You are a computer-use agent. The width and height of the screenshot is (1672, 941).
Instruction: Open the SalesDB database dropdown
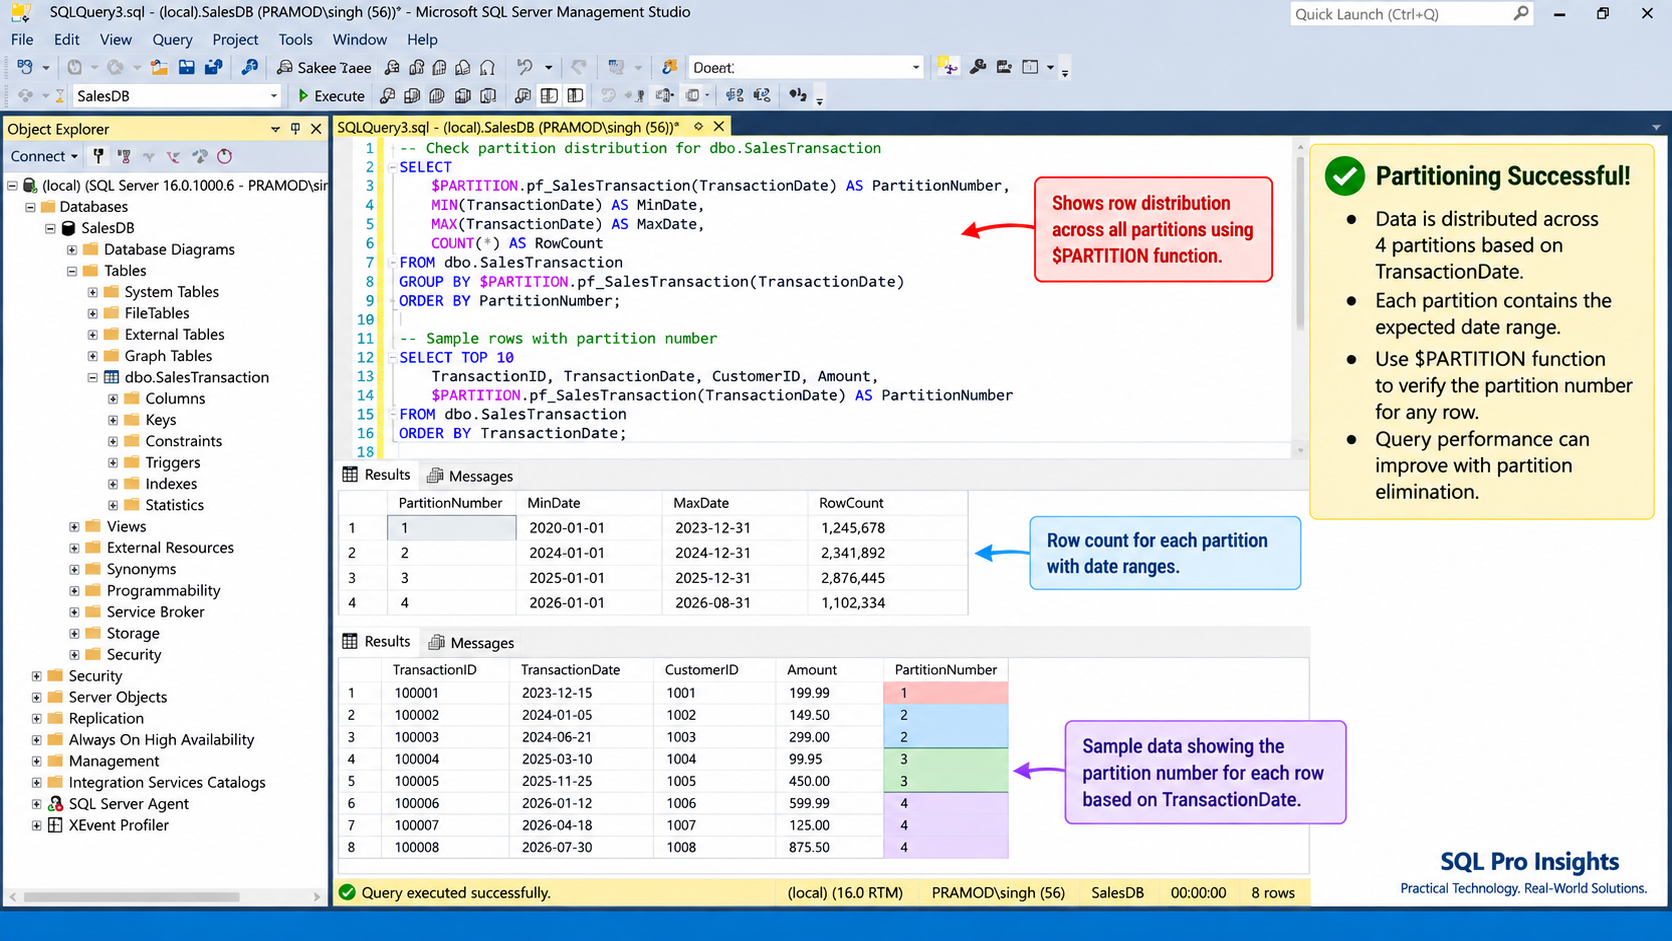point(273,96)
